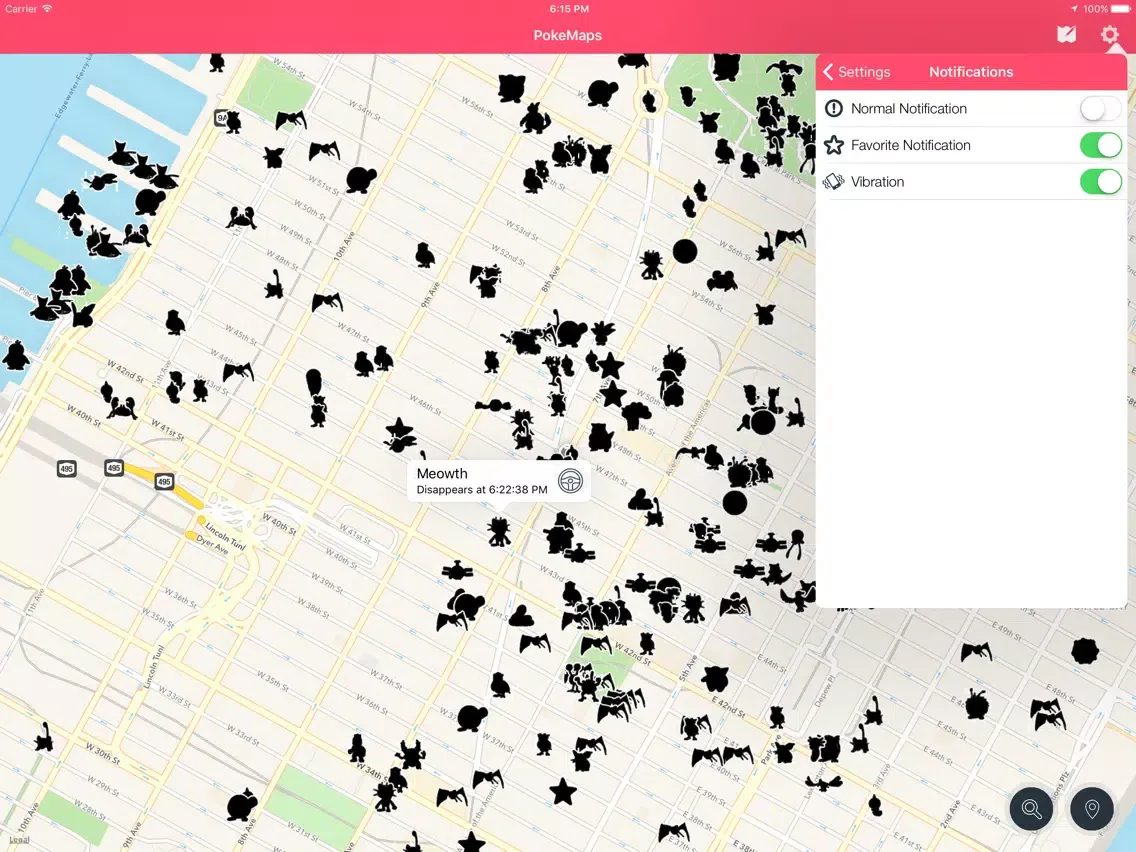Tap the 6:15 PM clock in status bar
This screenshot has width=1136, height=852.
569,9
